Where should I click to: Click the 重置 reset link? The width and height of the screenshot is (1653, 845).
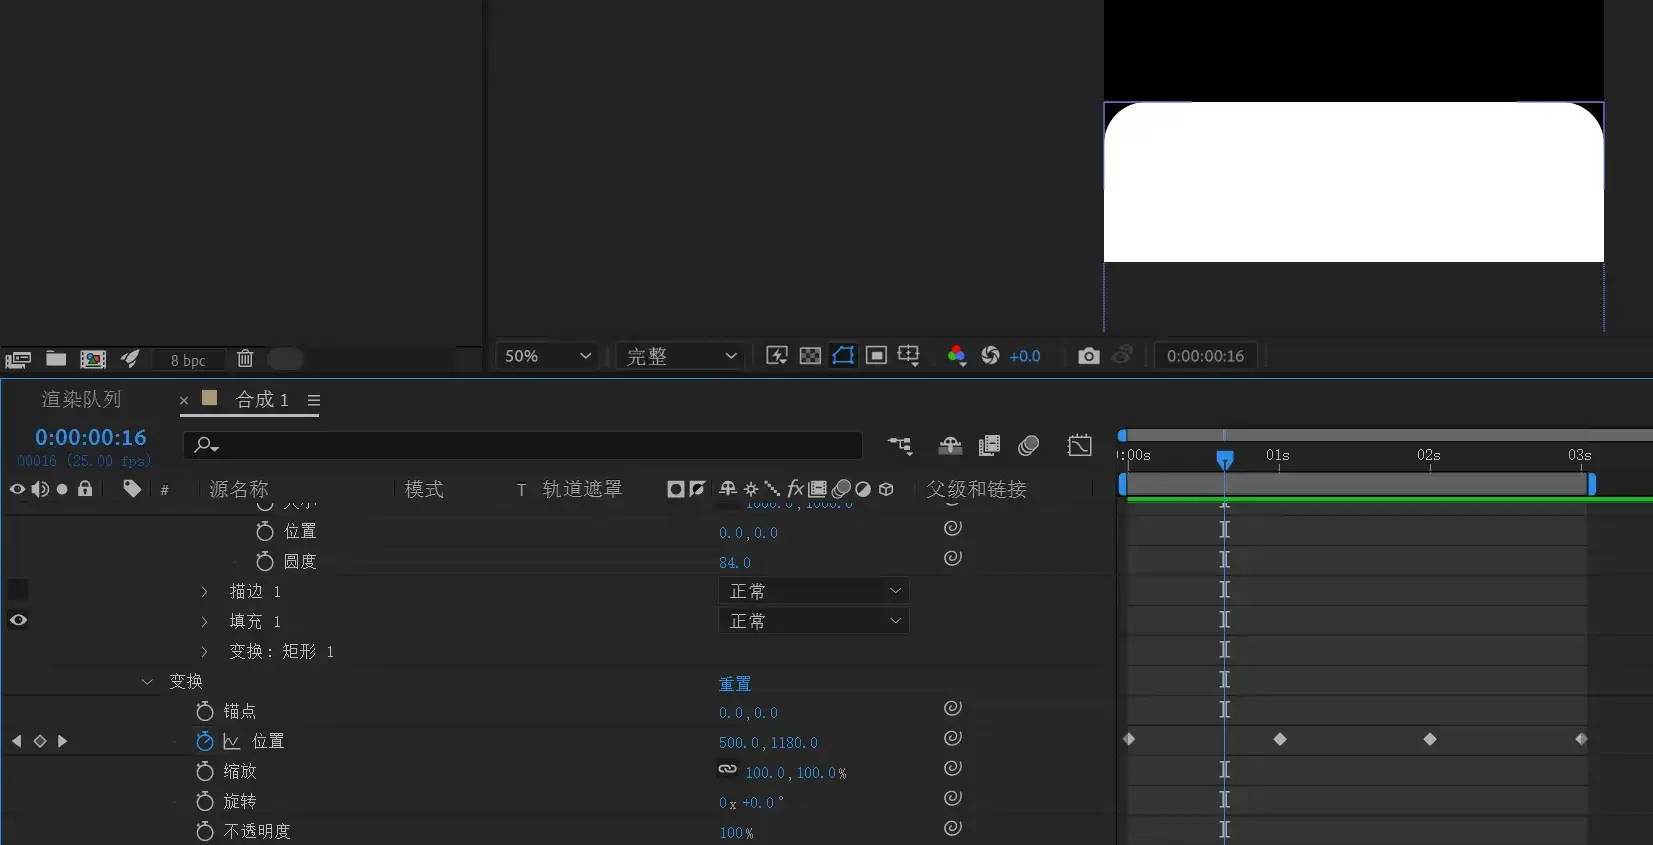click(735, 684)
